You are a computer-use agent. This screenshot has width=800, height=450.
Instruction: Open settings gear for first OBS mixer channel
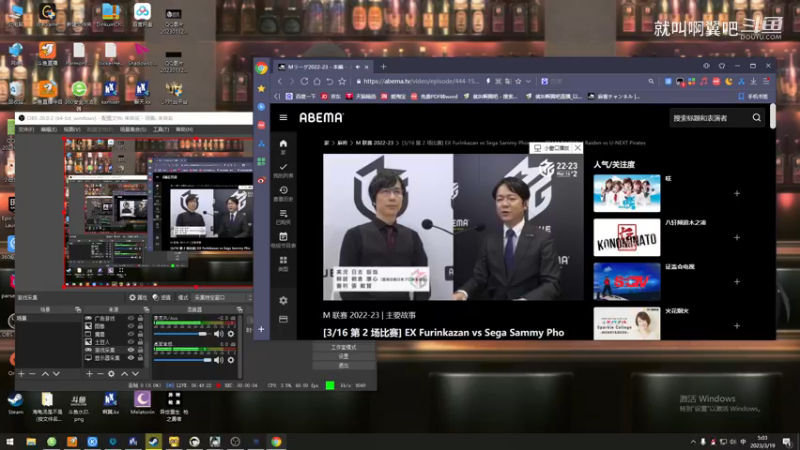coord(231,334)
